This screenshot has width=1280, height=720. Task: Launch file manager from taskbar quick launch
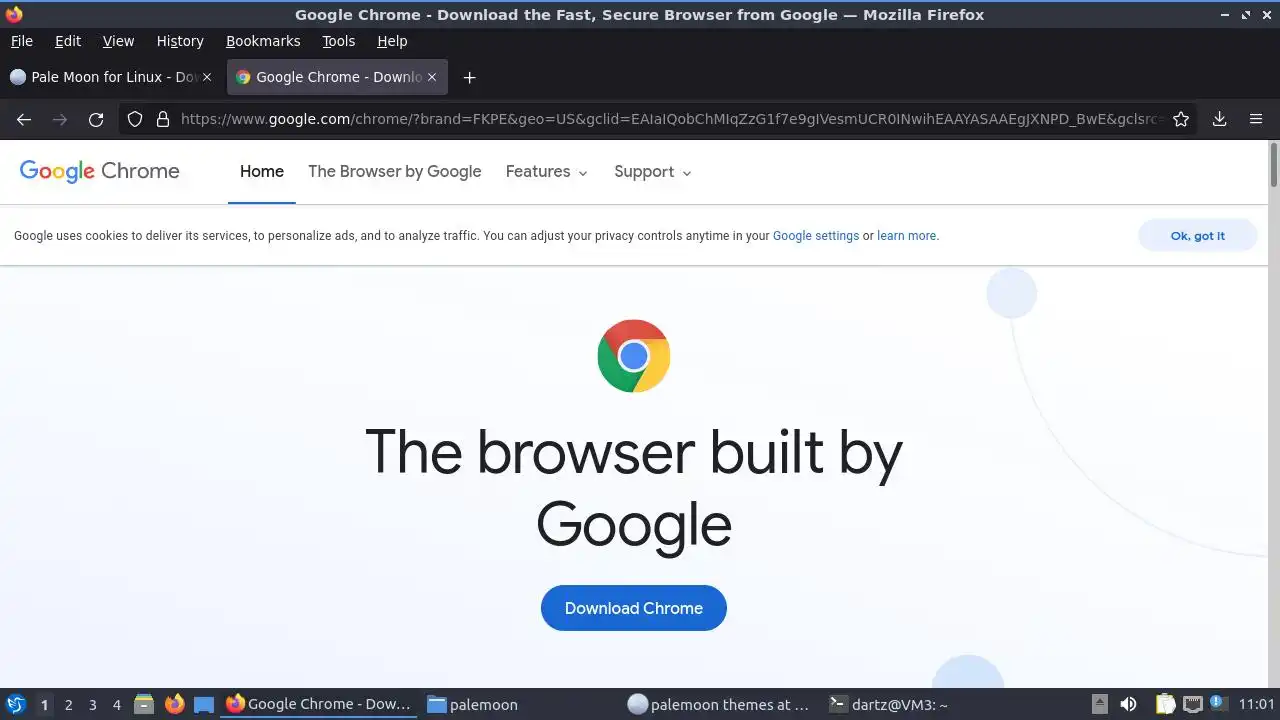click(x=144, y=704)
